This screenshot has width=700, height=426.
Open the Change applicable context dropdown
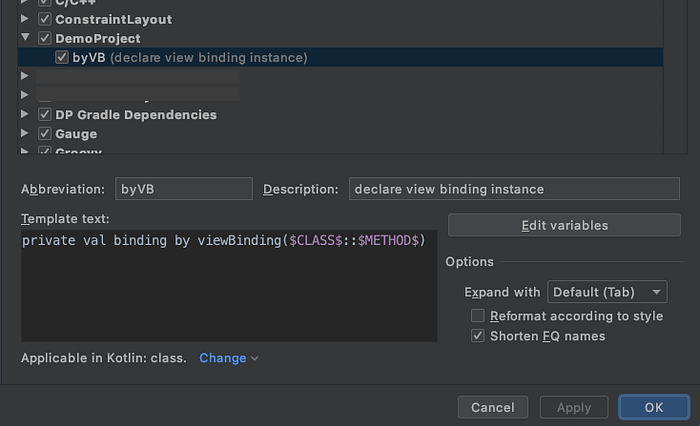pos(228,358)
